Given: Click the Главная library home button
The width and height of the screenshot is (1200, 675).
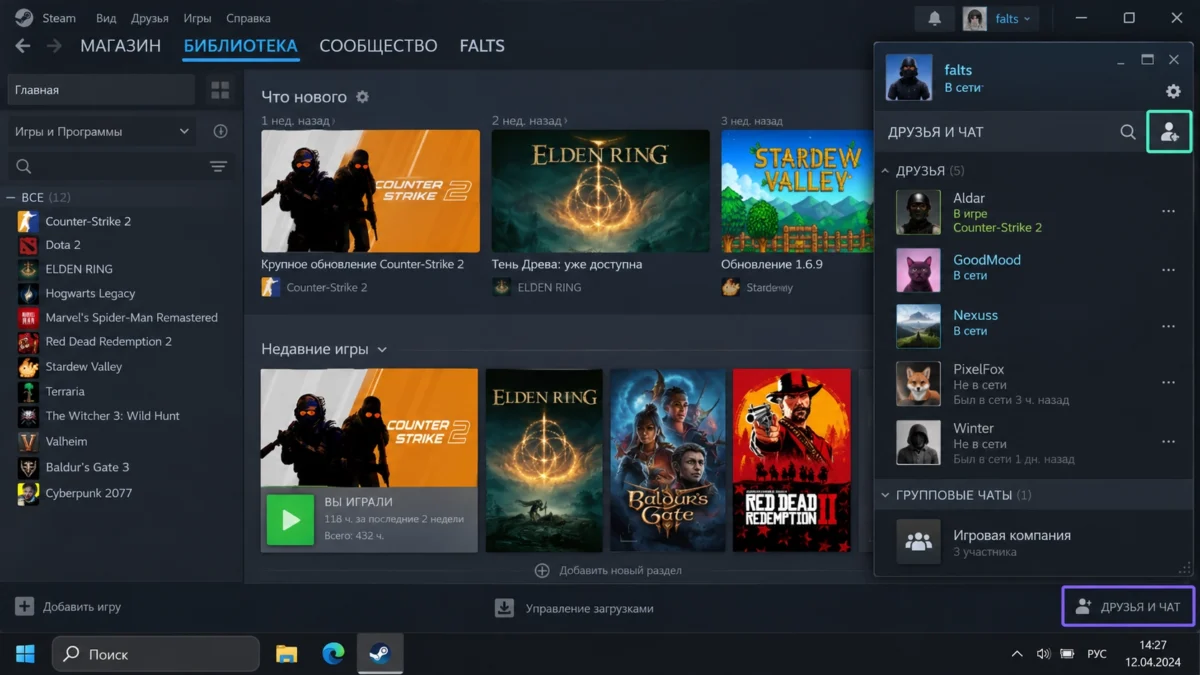Looking at the screenshot, I should click(101, 90).
